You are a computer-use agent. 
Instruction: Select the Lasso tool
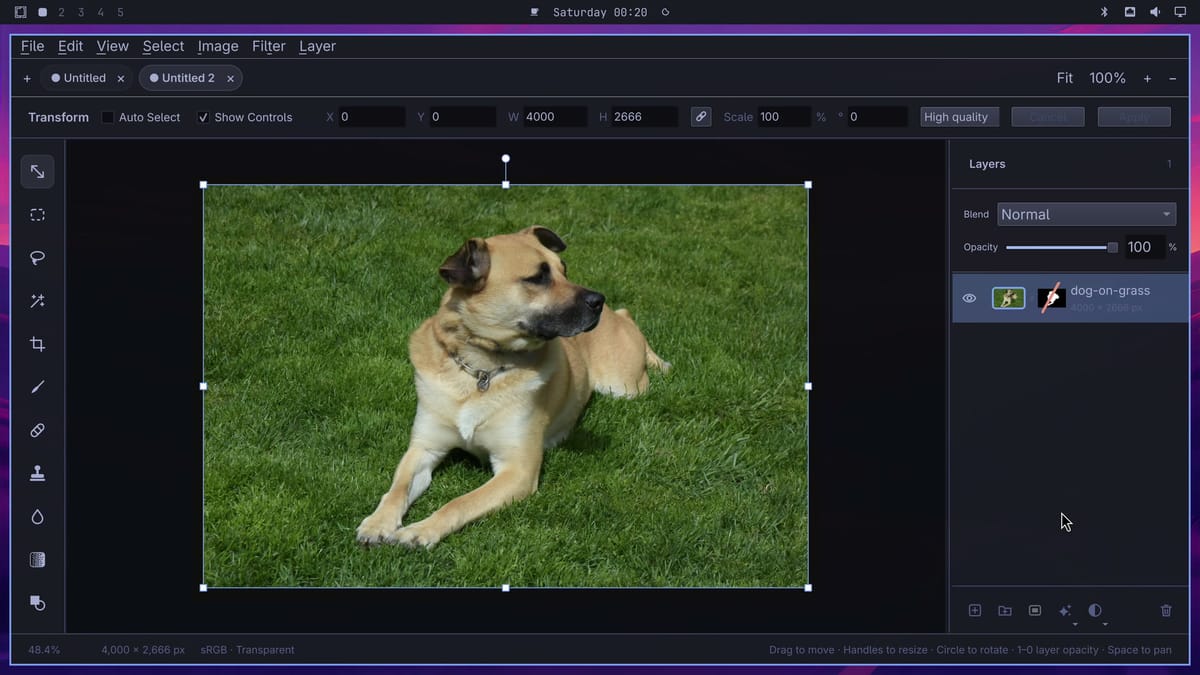pyautogui.click(x=37, y=258)
